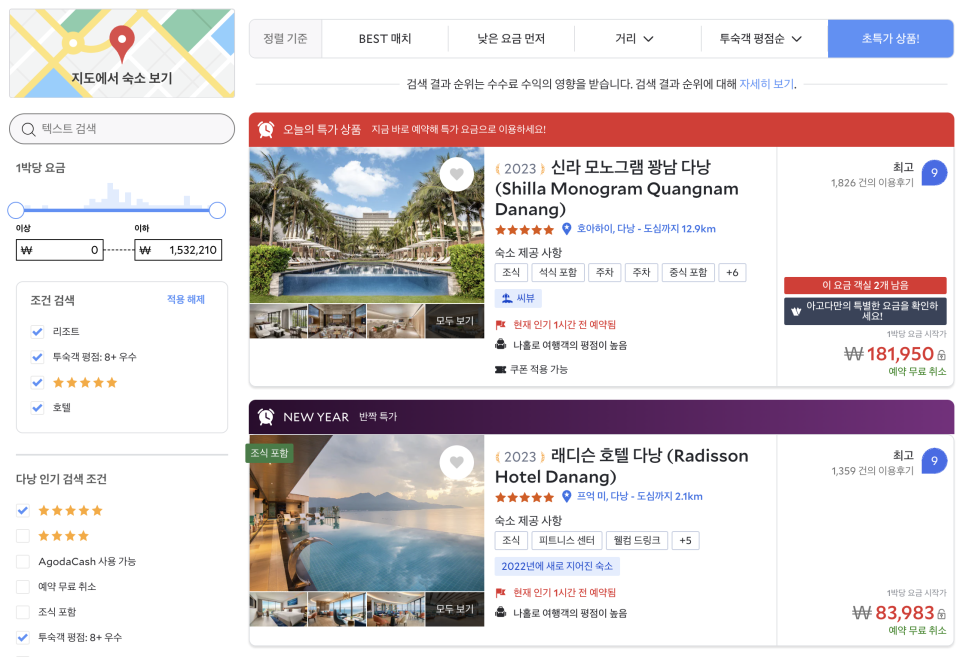966x657 pixels.
Task: Click the score 9 badge for Shilla Monogram
Action: pyautogui.click(x=934, y=173)
